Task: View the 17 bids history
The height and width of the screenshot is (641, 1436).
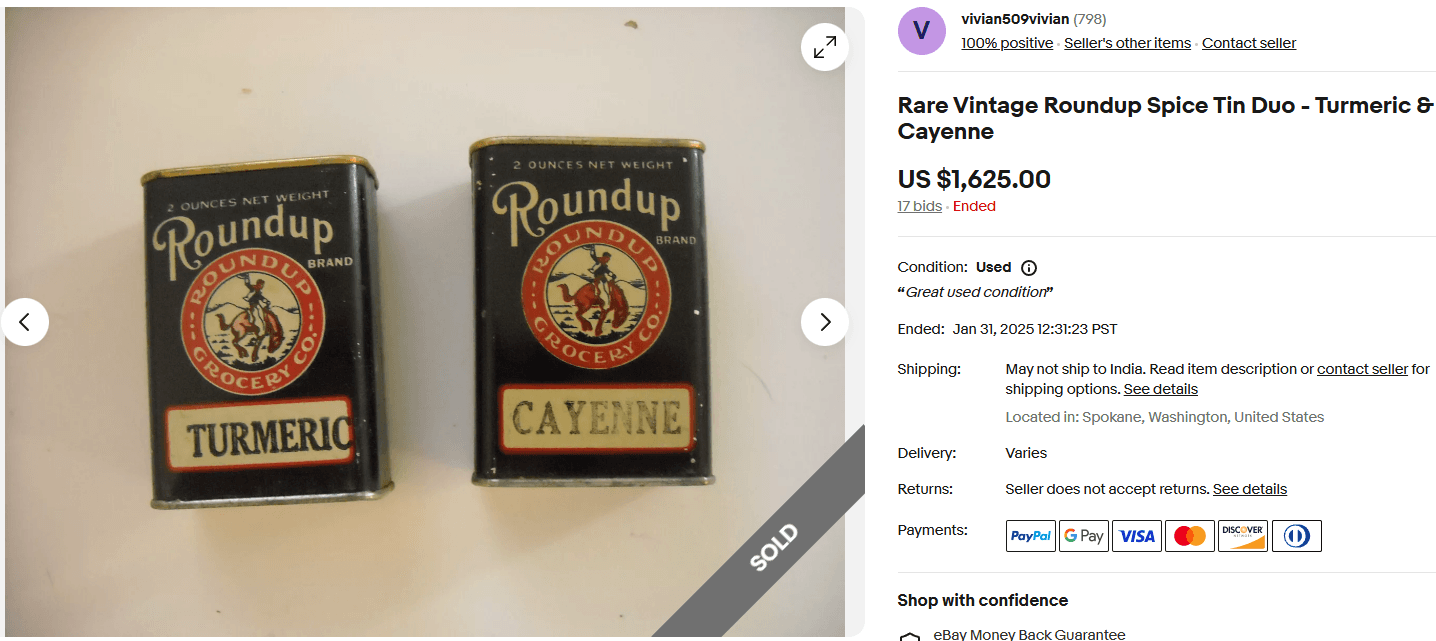Action: [919, 206]
